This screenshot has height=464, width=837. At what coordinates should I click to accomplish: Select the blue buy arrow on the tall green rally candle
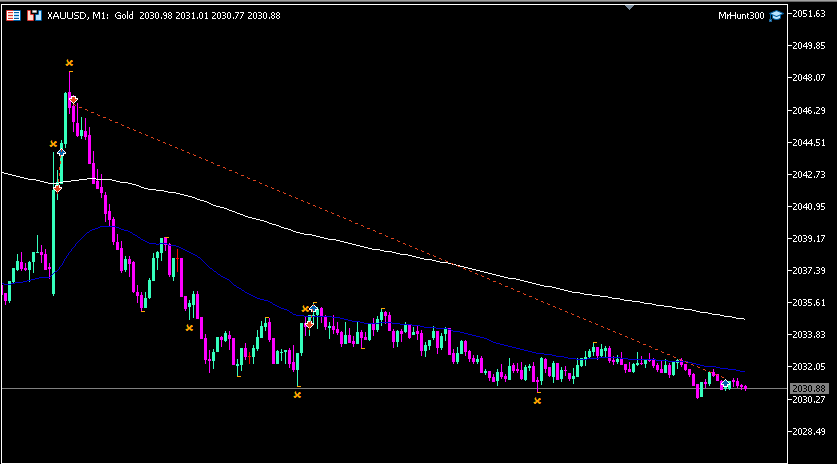click(x=61, y=153)
